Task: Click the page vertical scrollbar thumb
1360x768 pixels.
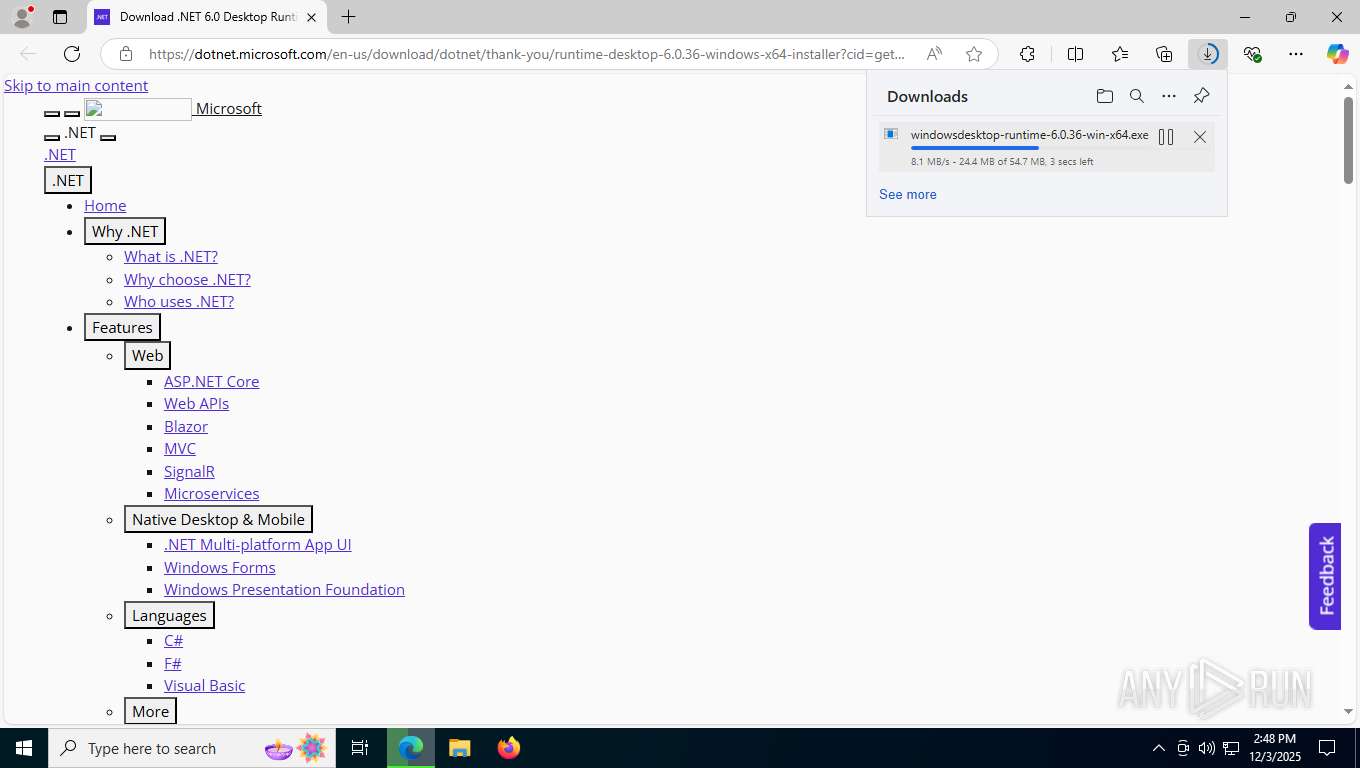Action: point(1348,139)
